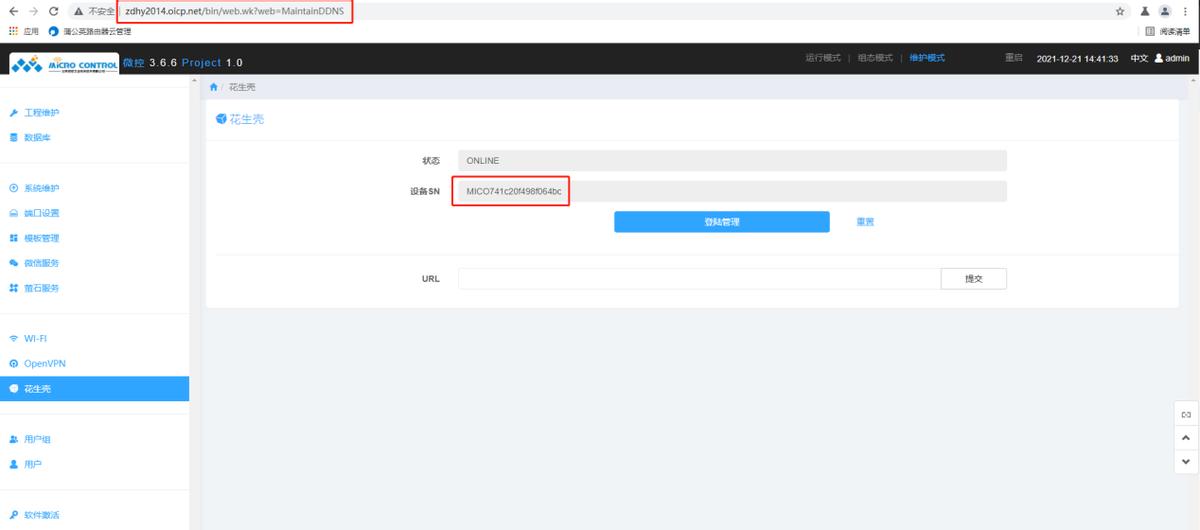The image size is (1200, 530).
Task: Open 蒲公英路由器云管理 bookmark
Action: 90,31
